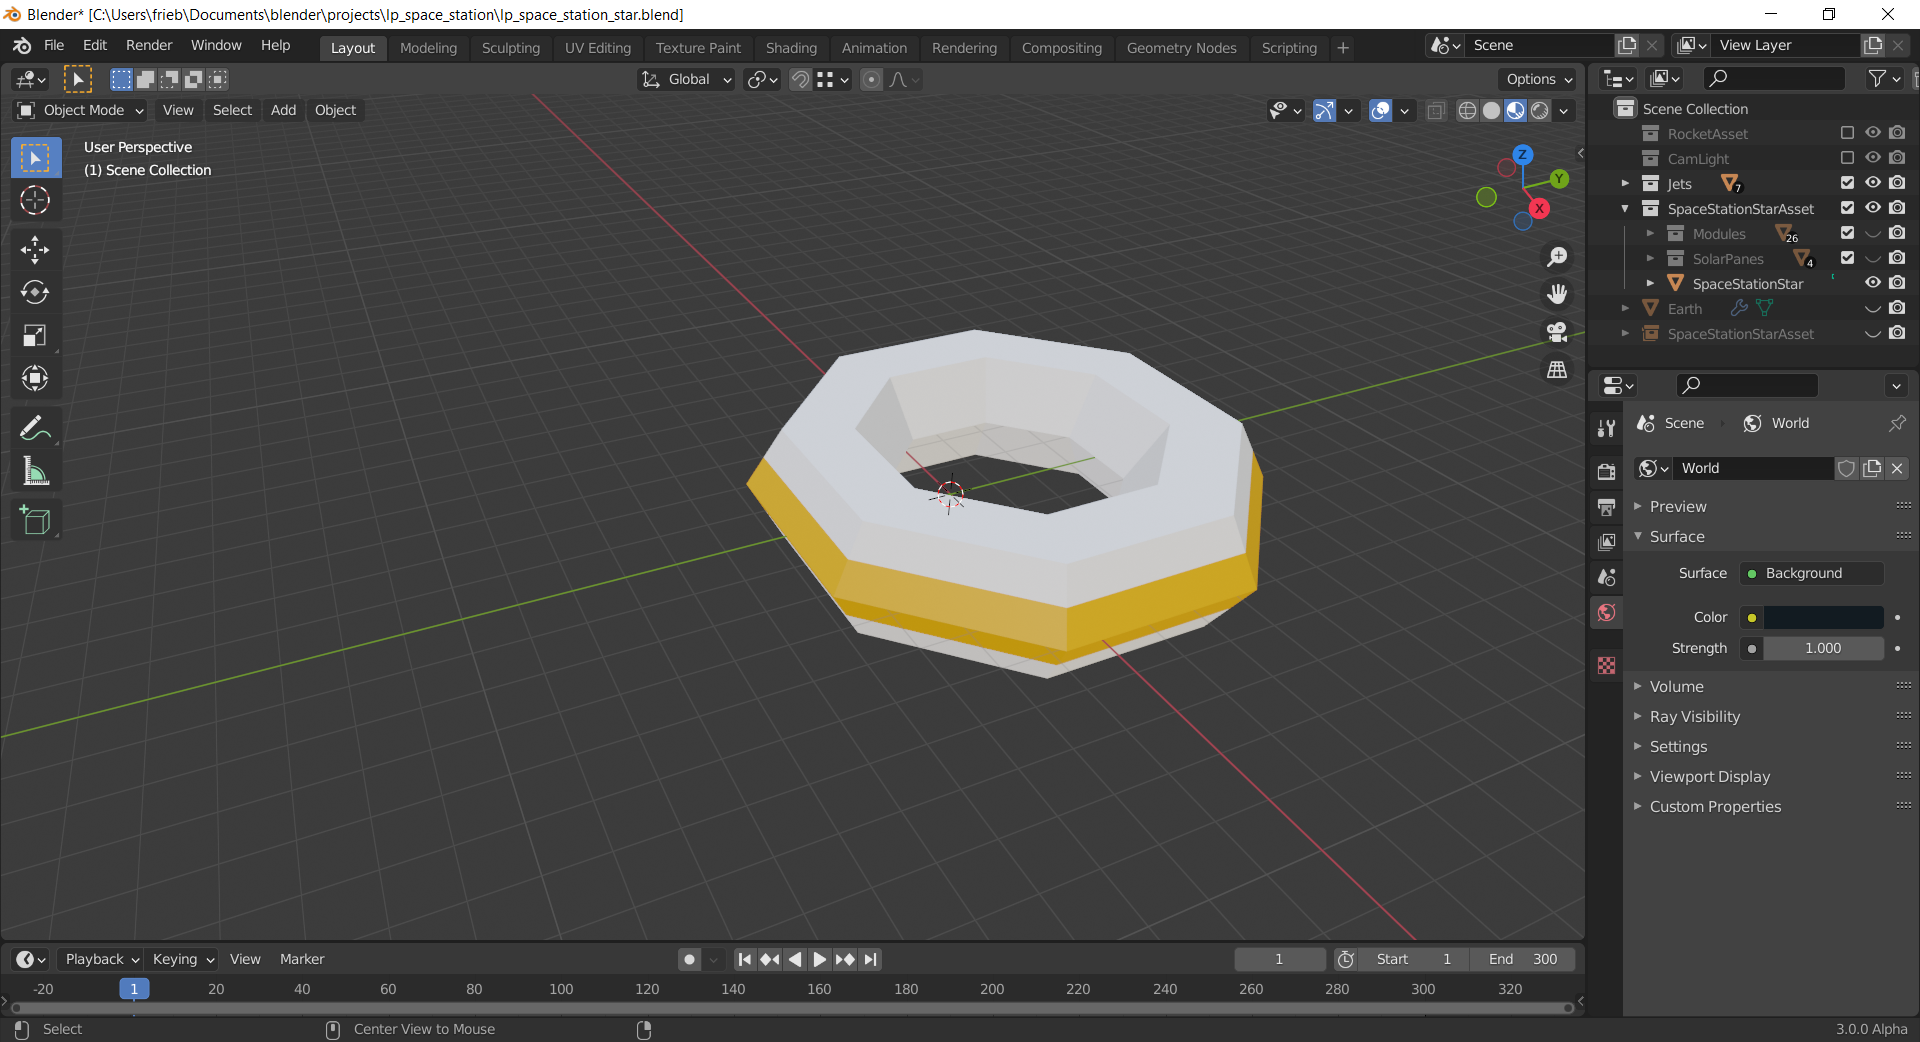Open the Texture properties tab
The image size is (1920, 1042).
[1606, 665]
